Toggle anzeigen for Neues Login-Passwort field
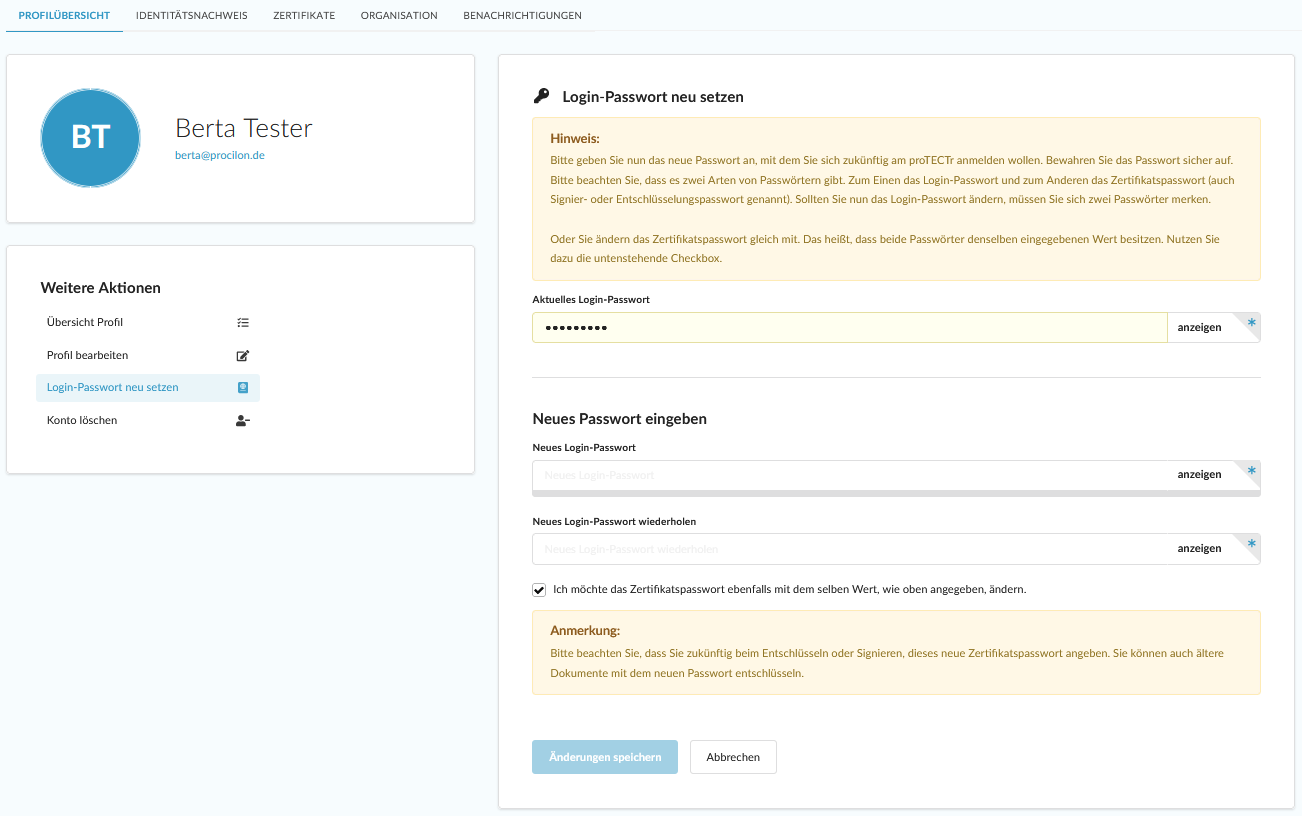This screenshot has height=816, width=1302. pos(1199,475)
